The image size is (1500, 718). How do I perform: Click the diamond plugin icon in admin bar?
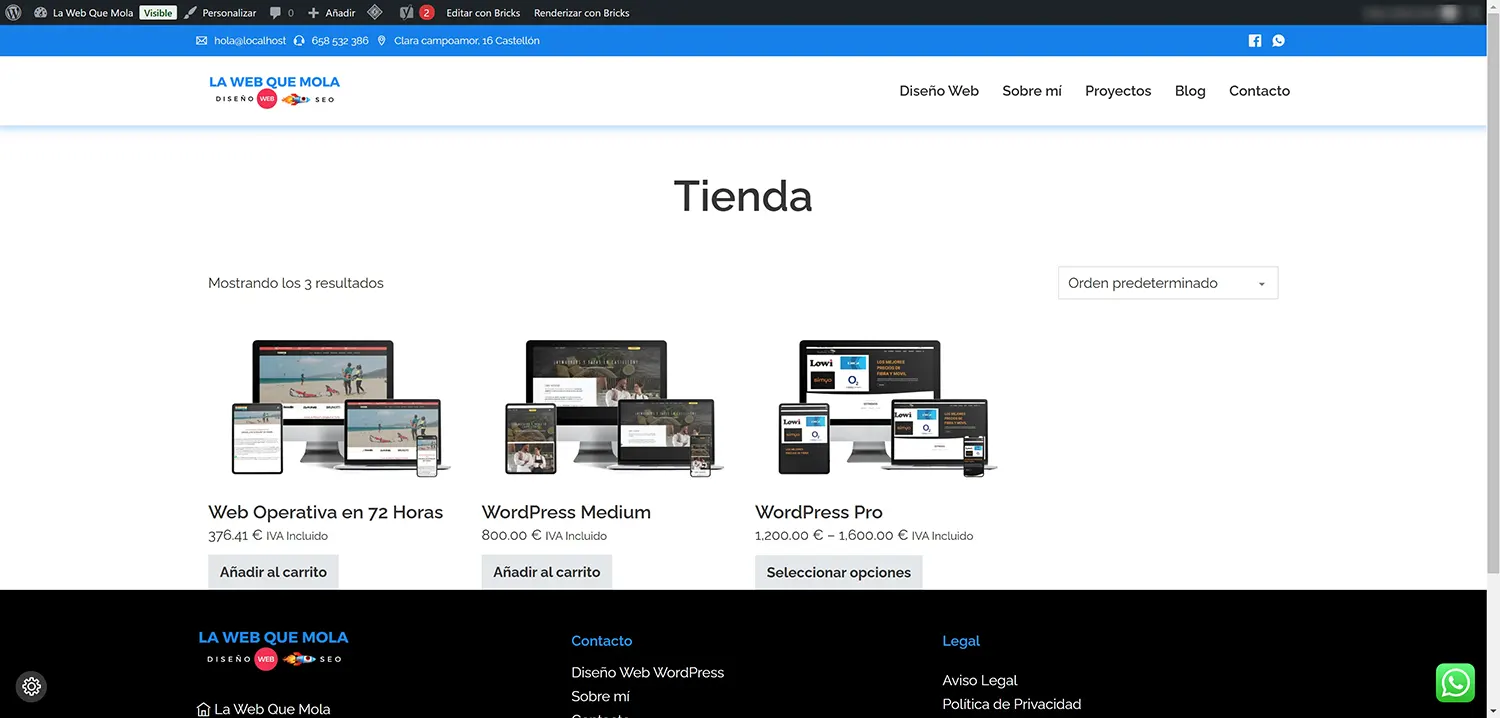(x=374, y=13)
